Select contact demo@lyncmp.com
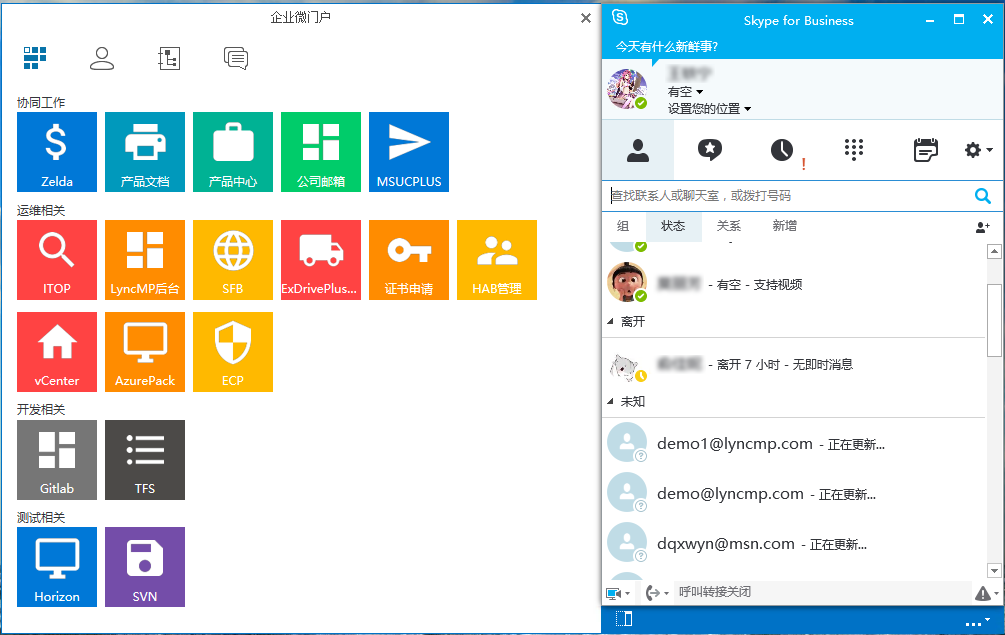The height and width of the screenshot is (635, 1005). tap(793, 493)
